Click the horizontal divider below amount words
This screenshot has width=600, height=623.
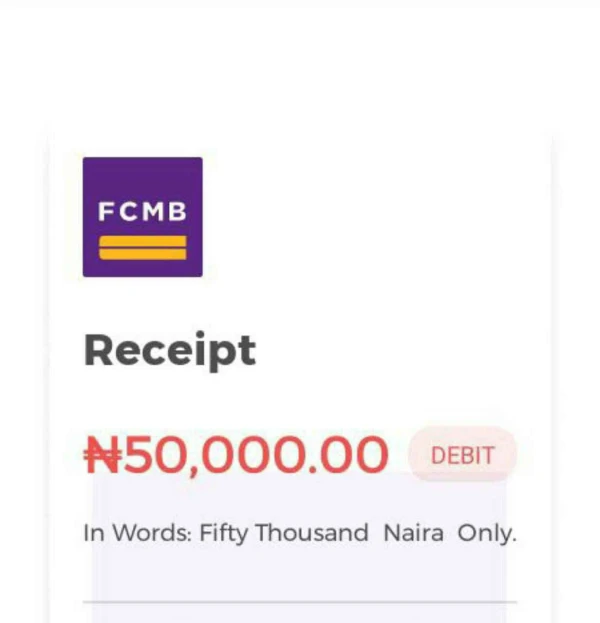point(300,602)
